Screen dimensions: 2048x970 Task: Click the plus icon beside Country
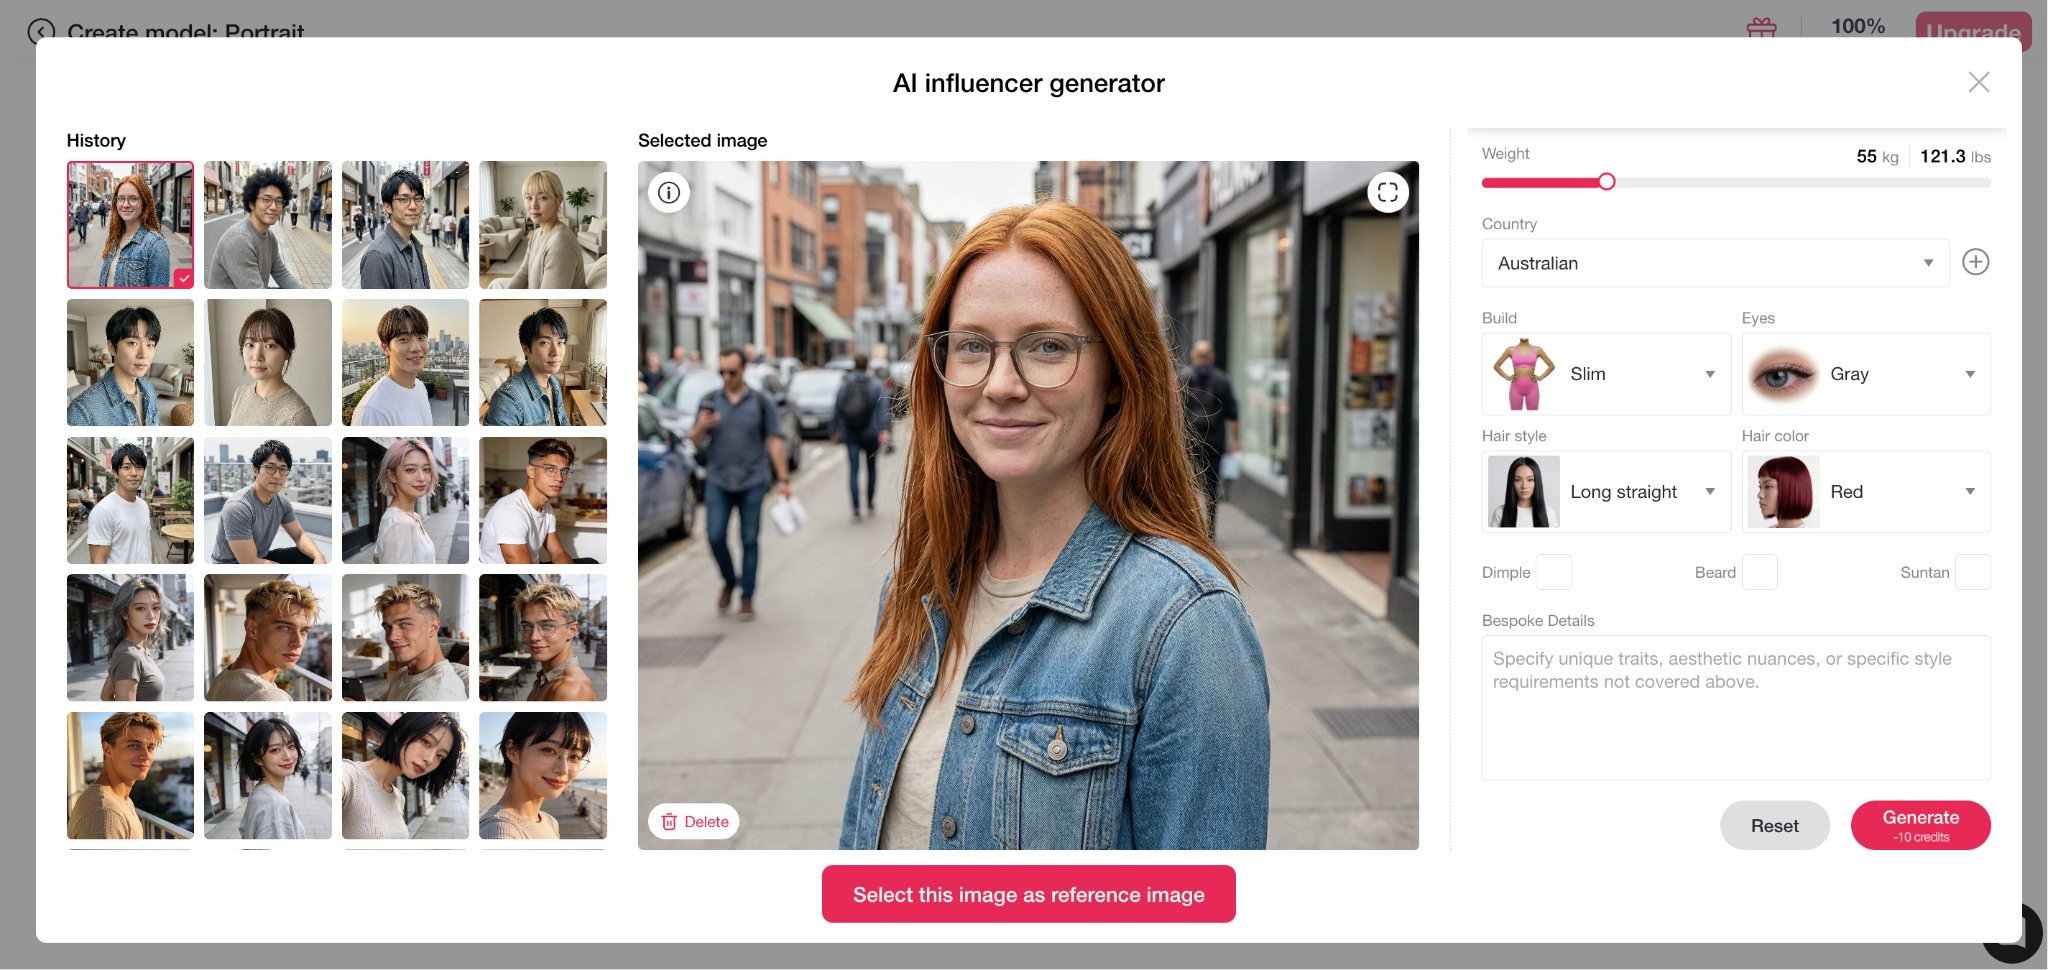pyautogui.click(x=1975, y=262)
